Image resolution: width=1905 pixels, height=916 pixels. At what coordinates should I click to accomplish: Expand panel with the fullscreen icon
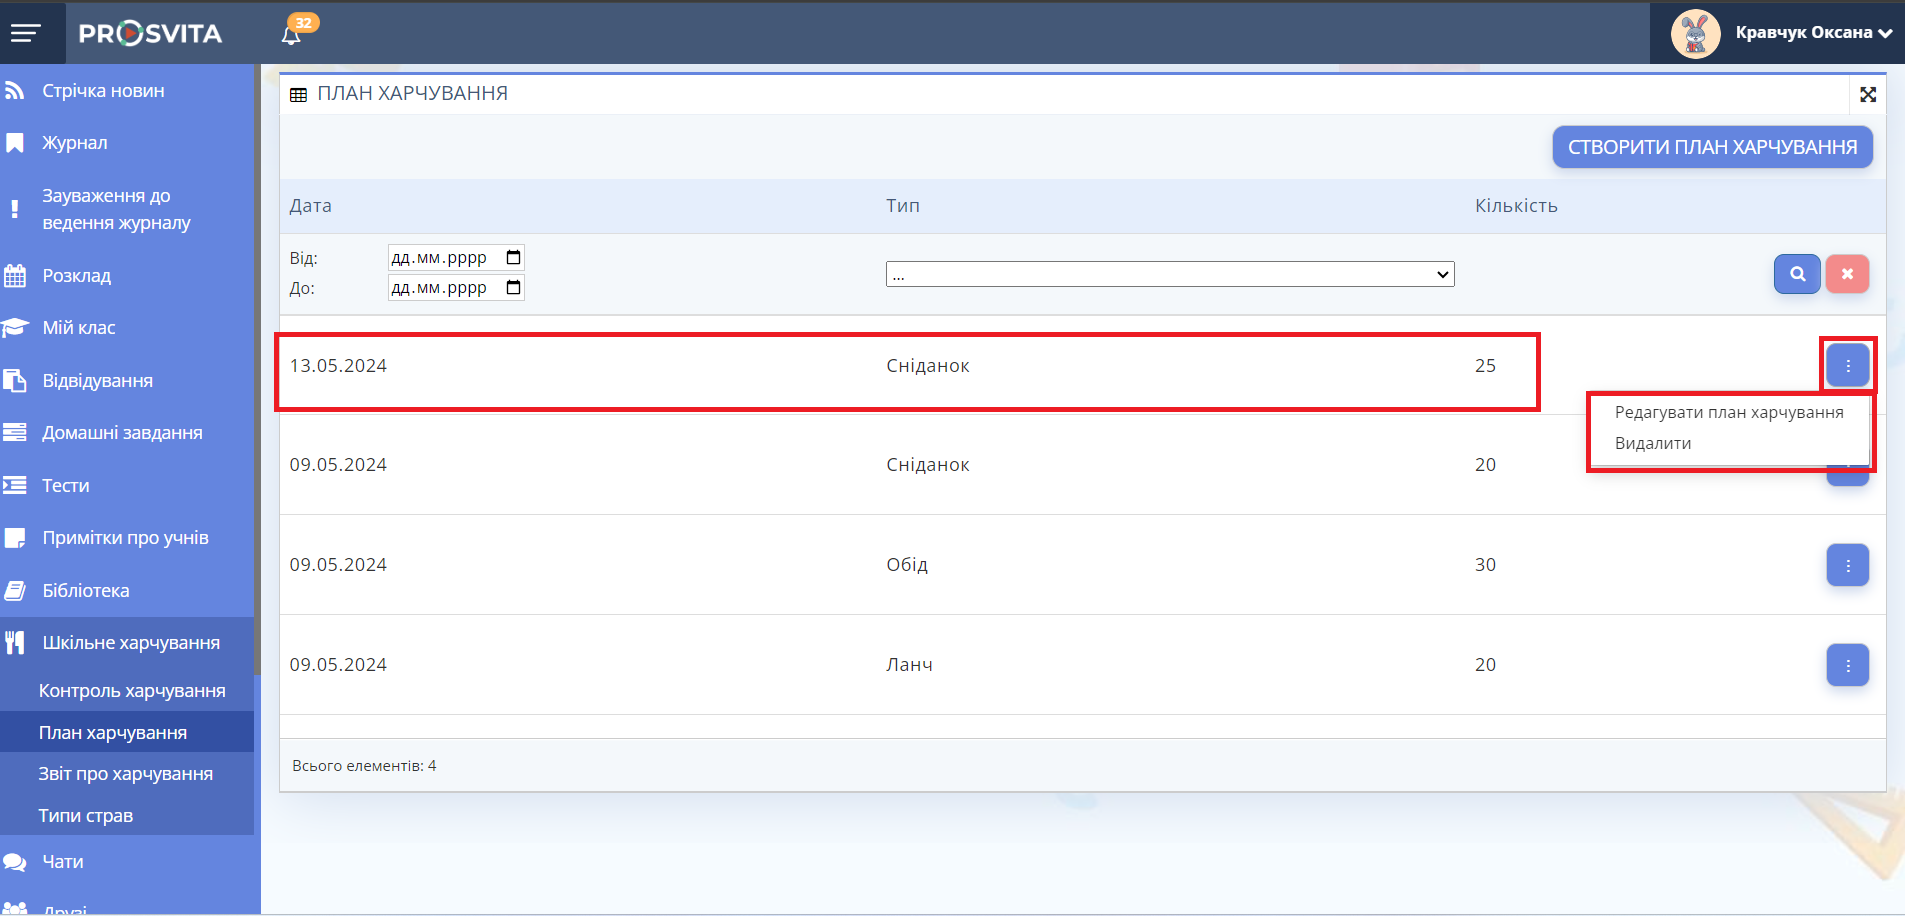(x=1867, y=94)
